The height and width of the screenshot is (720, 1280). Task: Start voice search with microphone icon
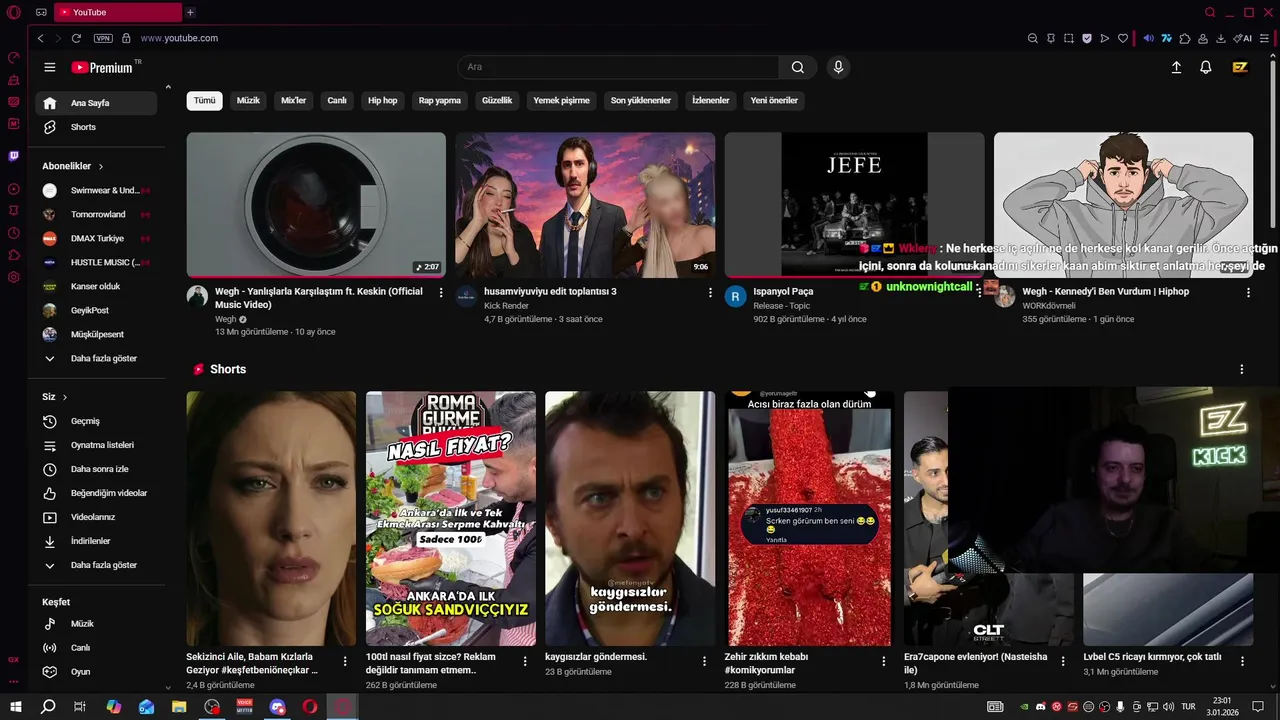click(x=838, y=67)
